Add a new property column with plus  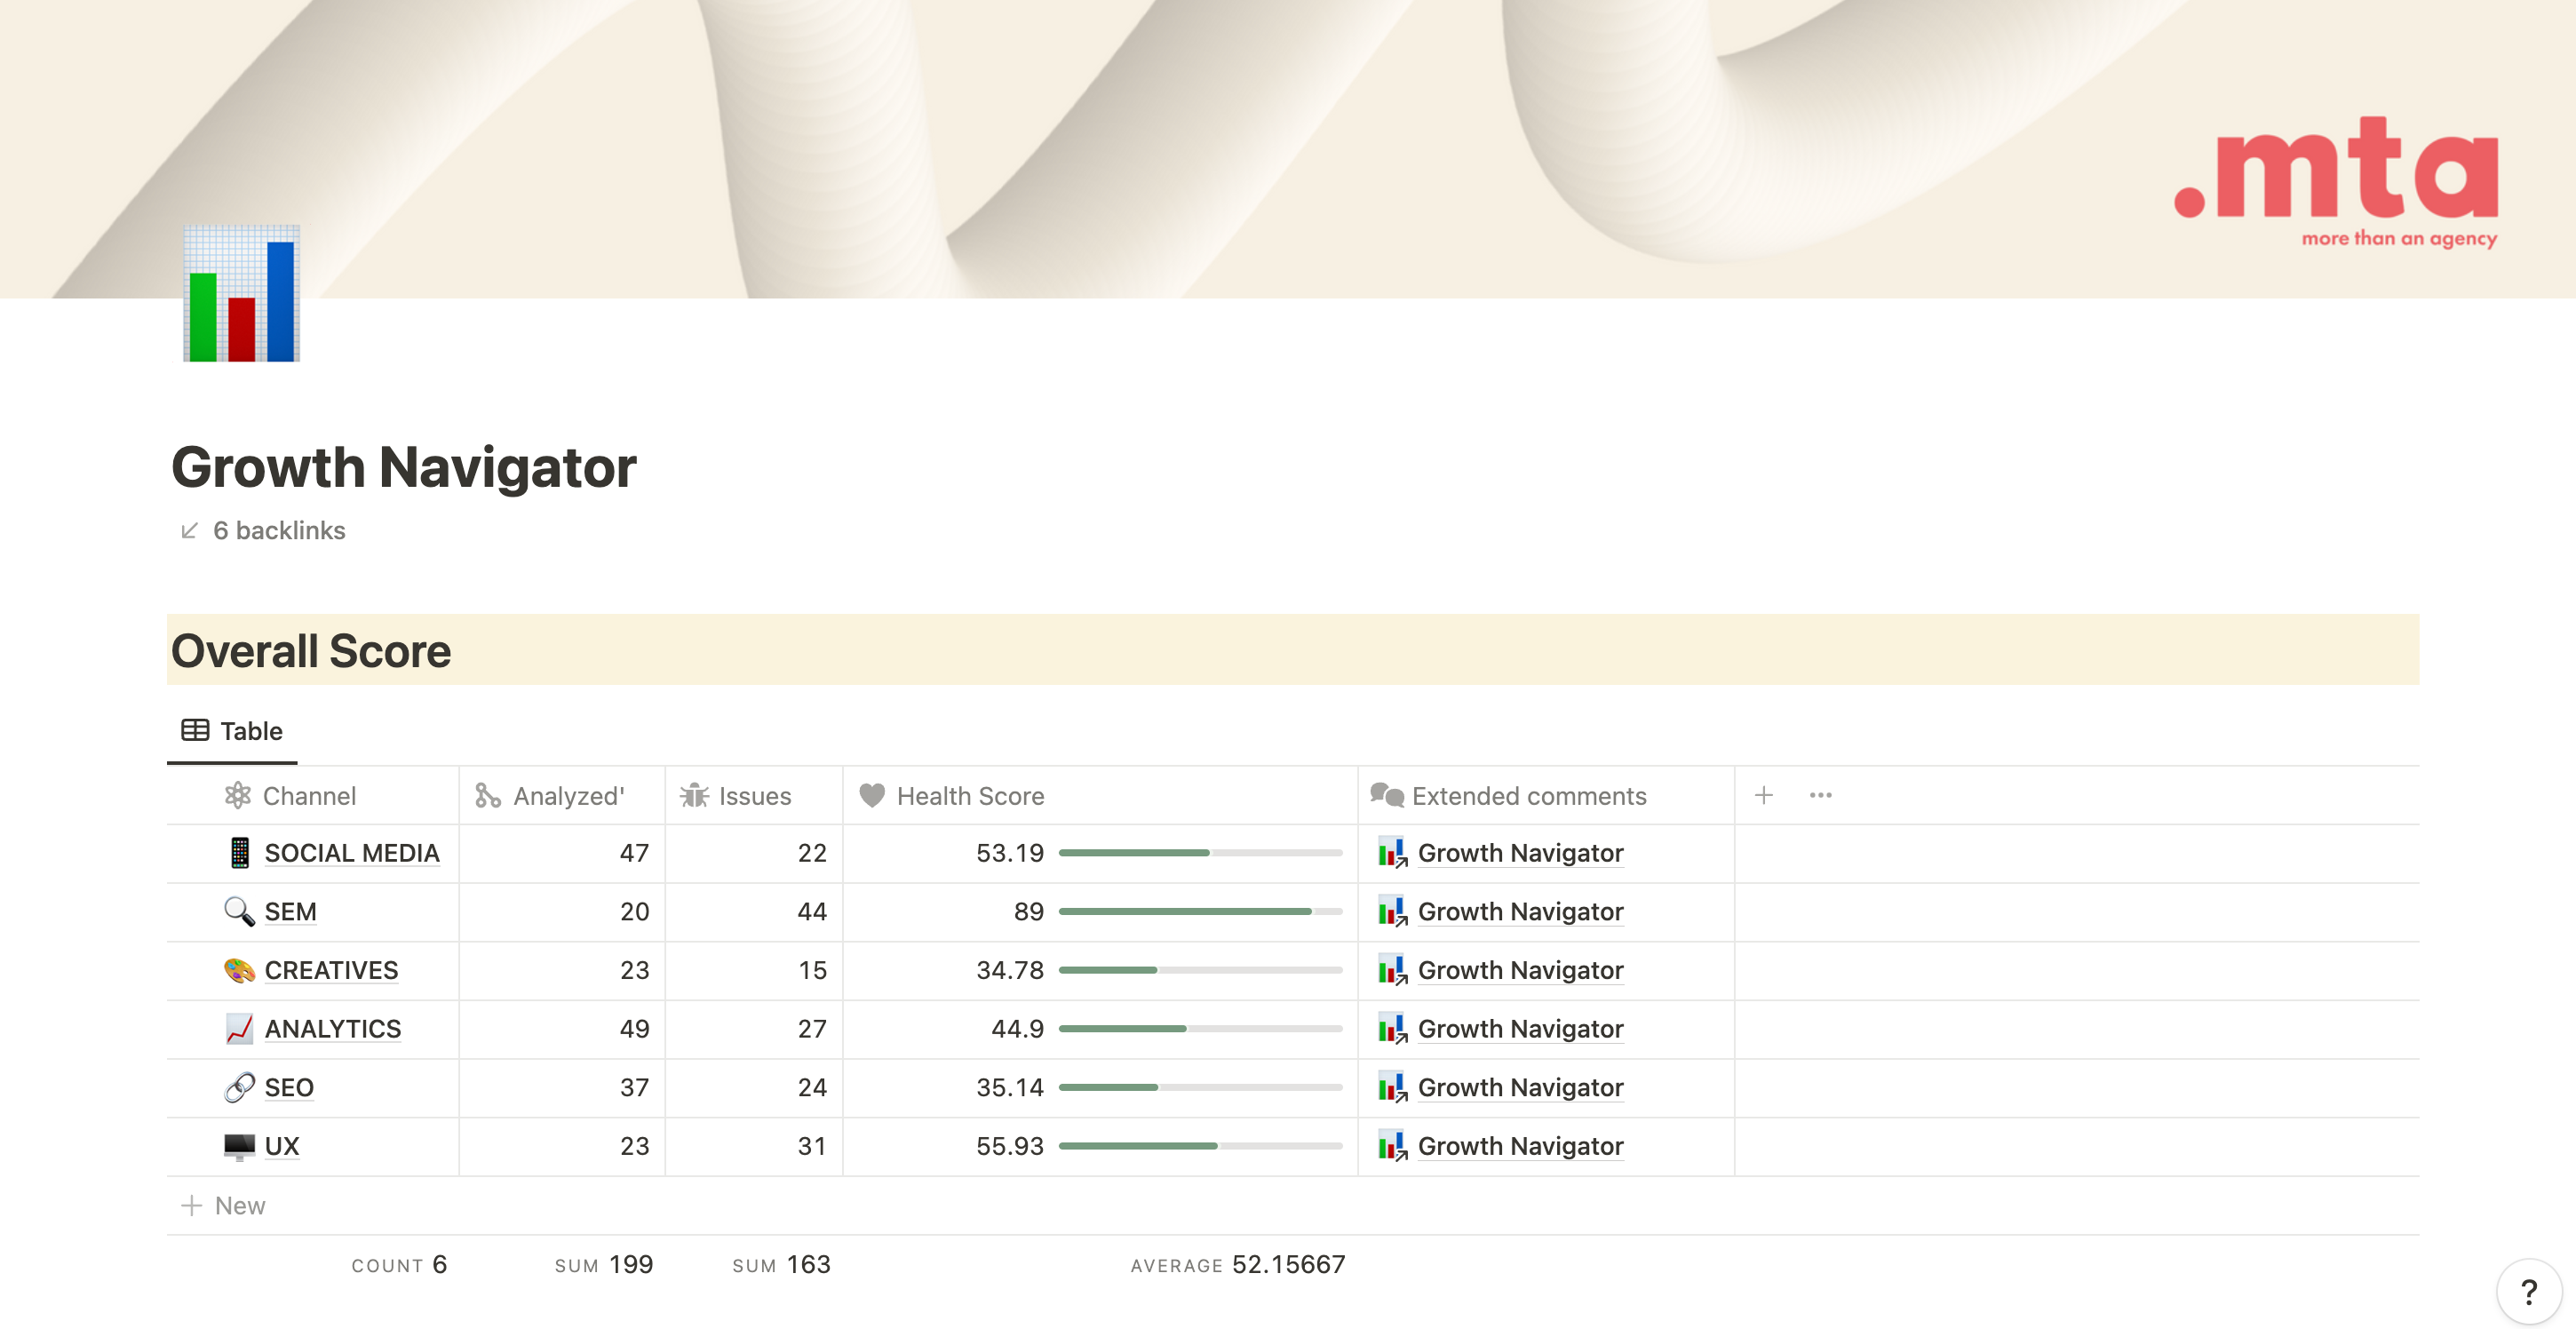[1763, 795]
